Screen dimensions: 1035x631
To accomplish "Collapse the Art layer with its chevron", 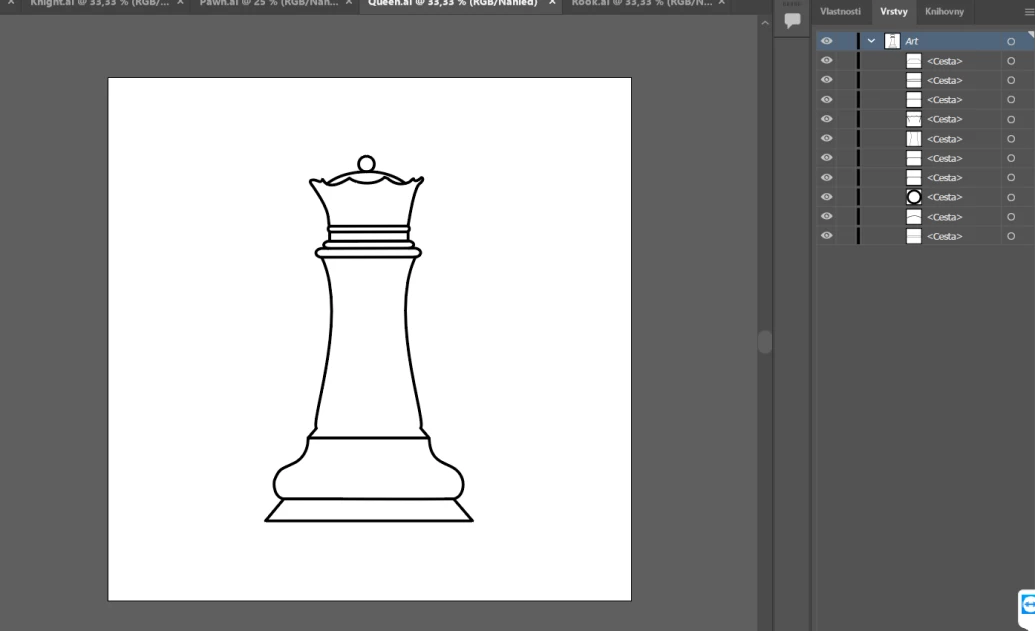I will pyautogui.click(x=871, y=41).
